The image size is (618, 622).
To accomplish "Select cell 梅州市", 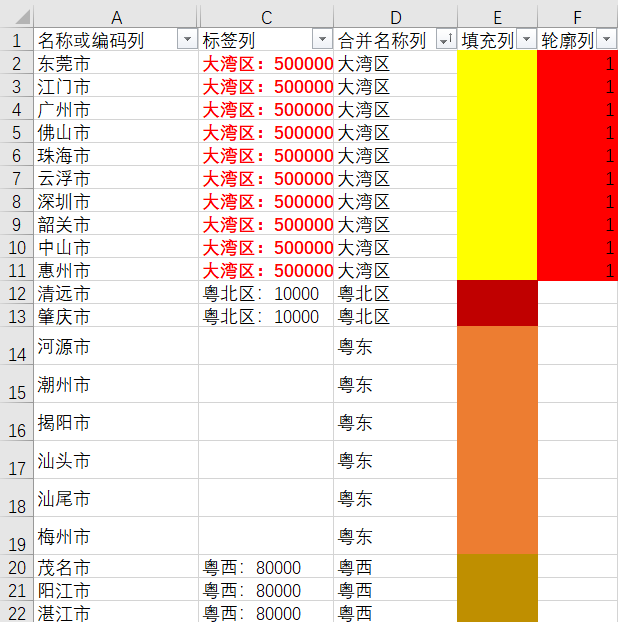I will 116,536.
